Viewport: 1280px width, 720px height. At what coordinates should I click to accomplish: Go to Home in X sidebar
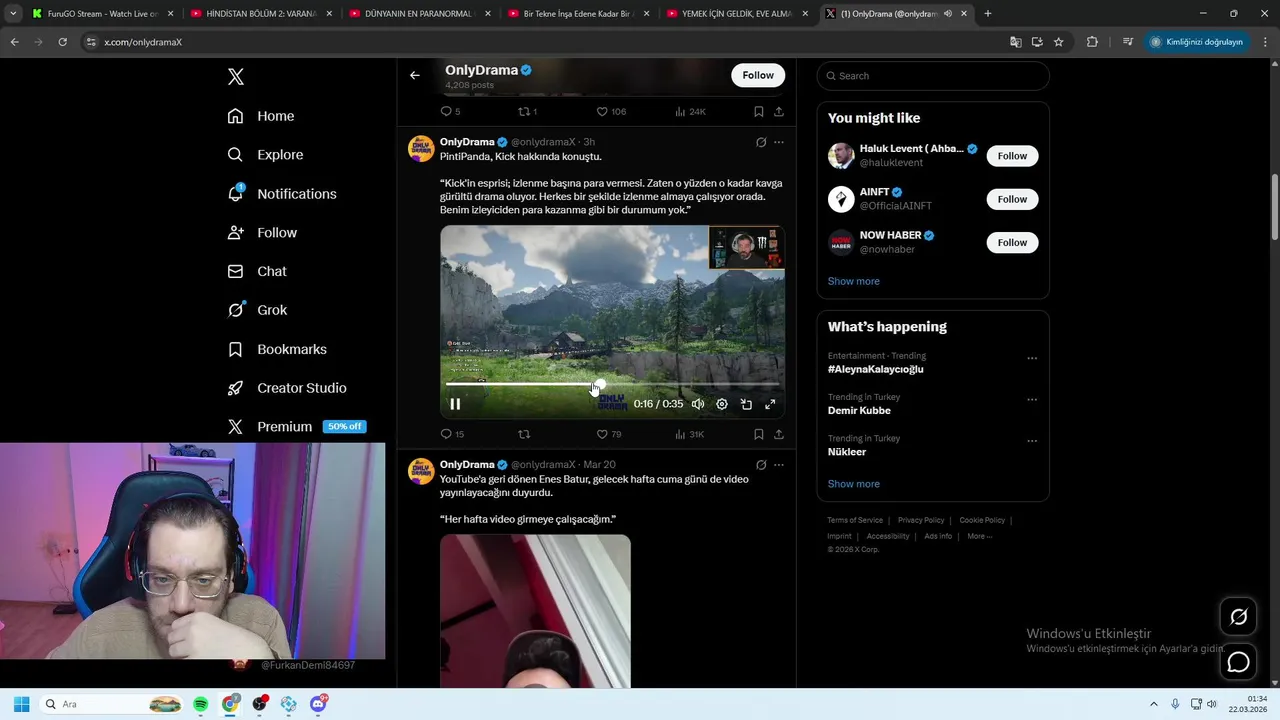[261, 116]
